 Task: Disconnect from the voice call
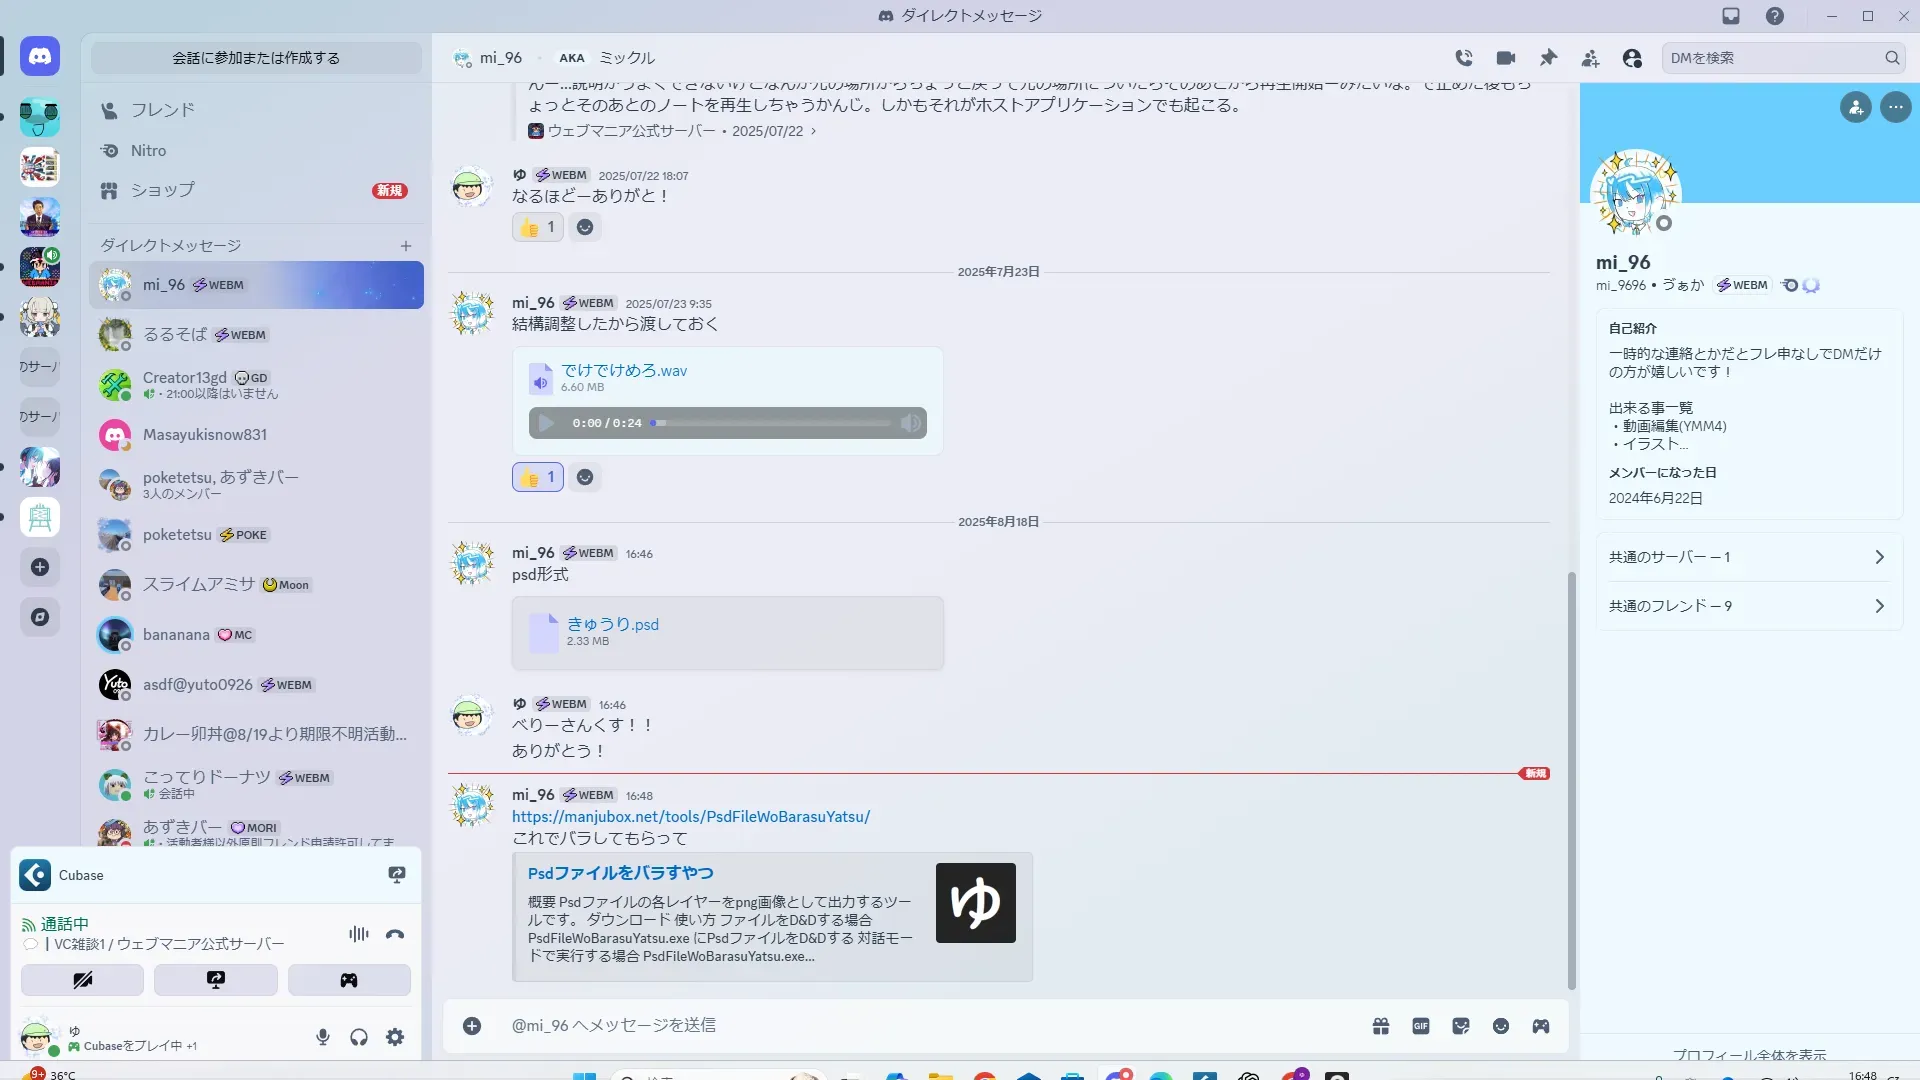coord(395,934)
